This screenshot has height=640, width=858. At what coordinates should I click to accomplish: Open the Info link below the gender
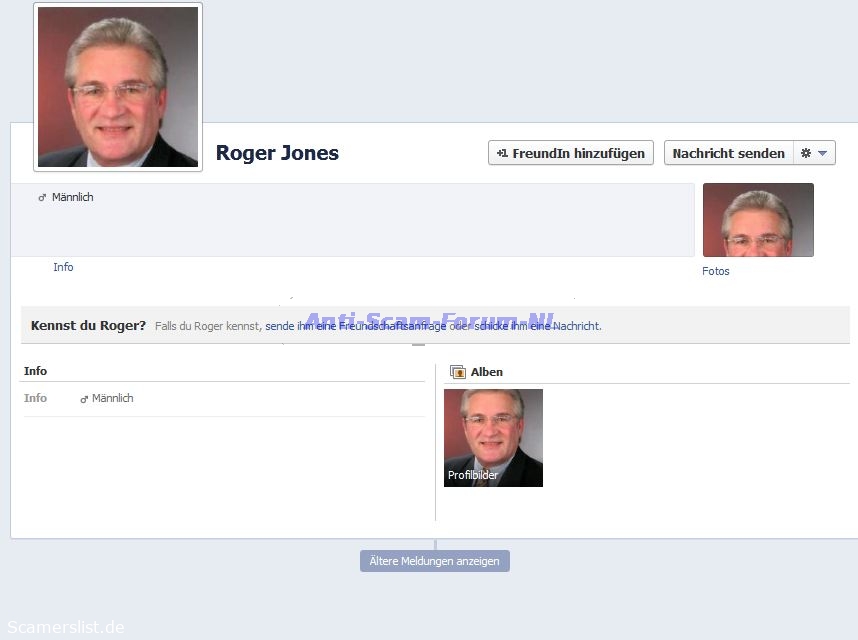(63, 267)
